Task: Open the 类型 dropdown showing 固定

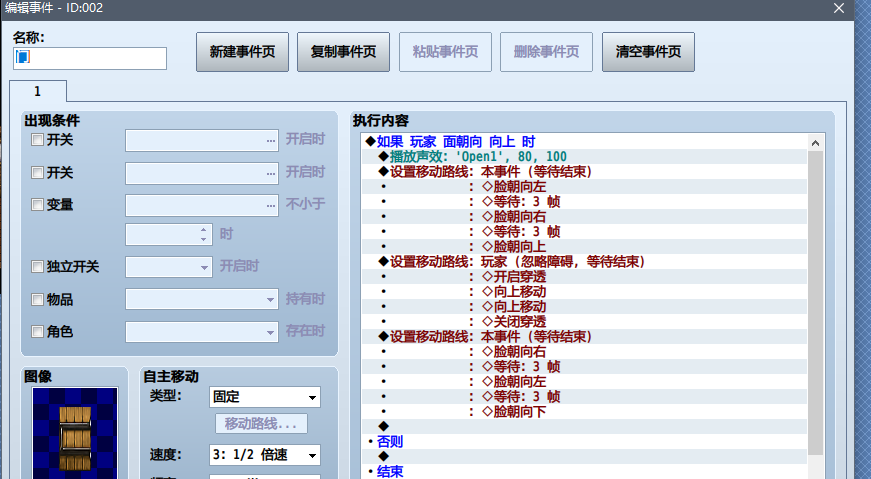Action: 265,397
